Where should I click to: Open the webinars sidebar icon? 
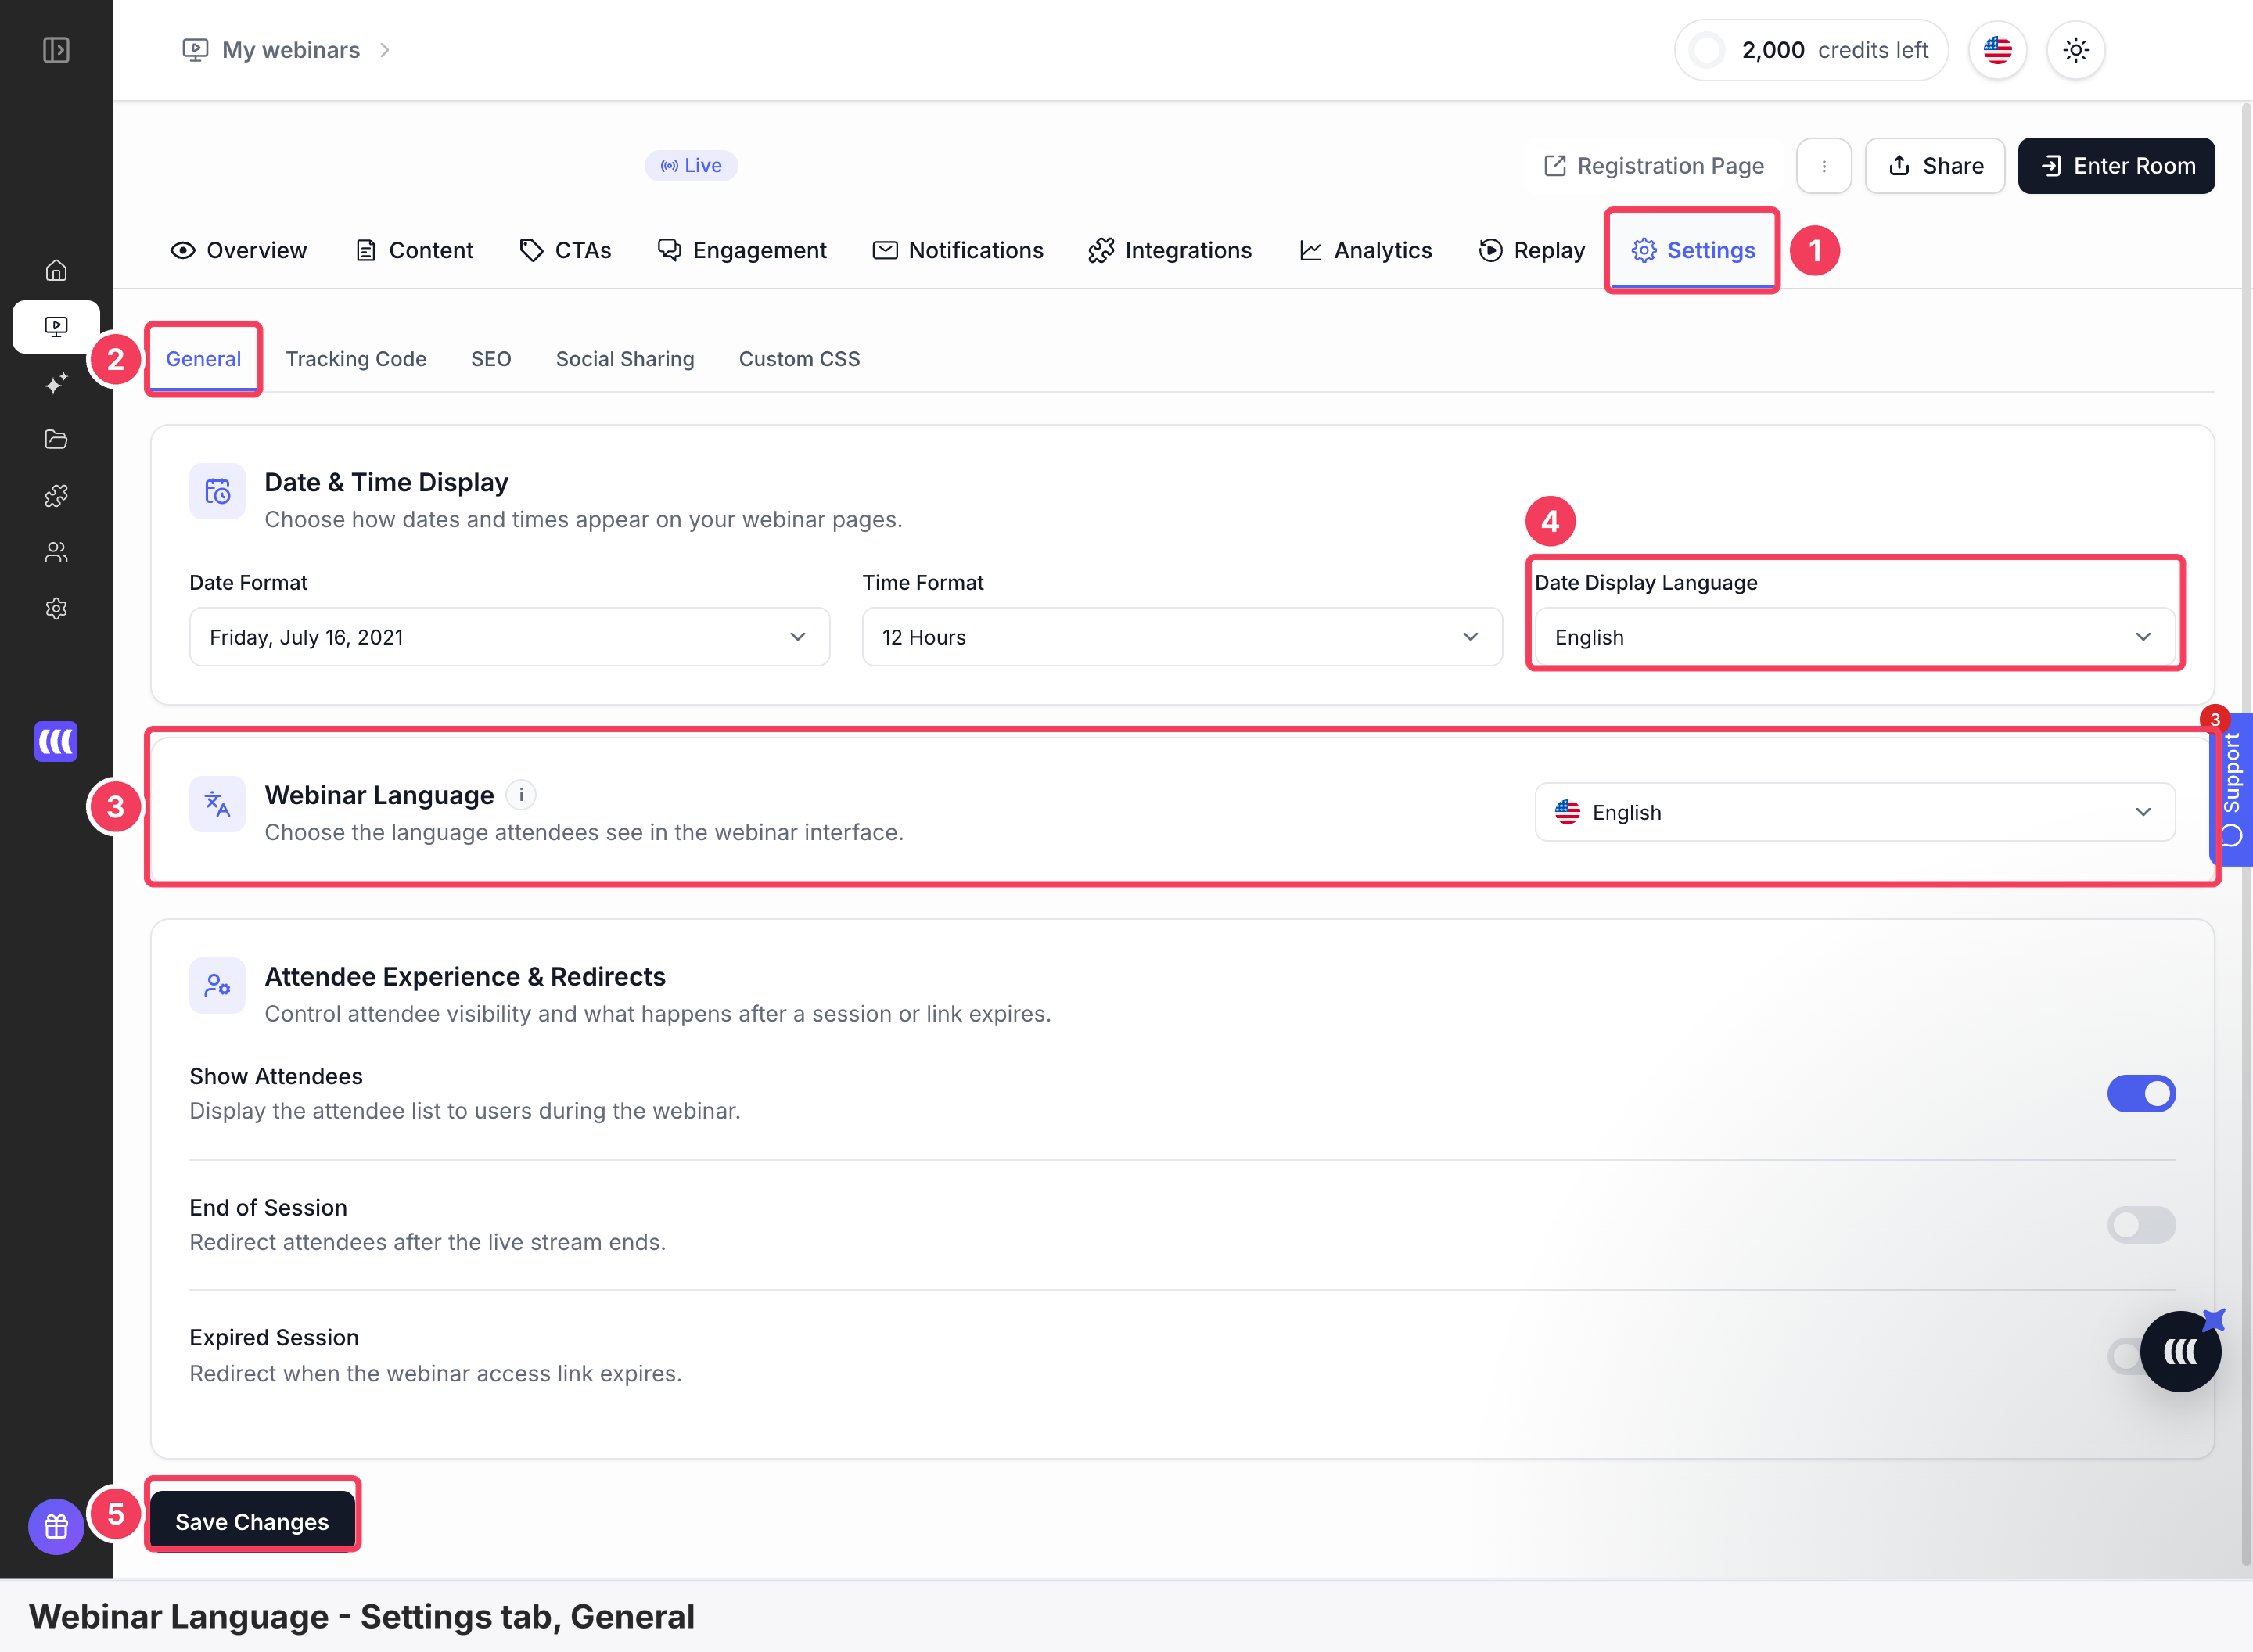pos(56,327)
